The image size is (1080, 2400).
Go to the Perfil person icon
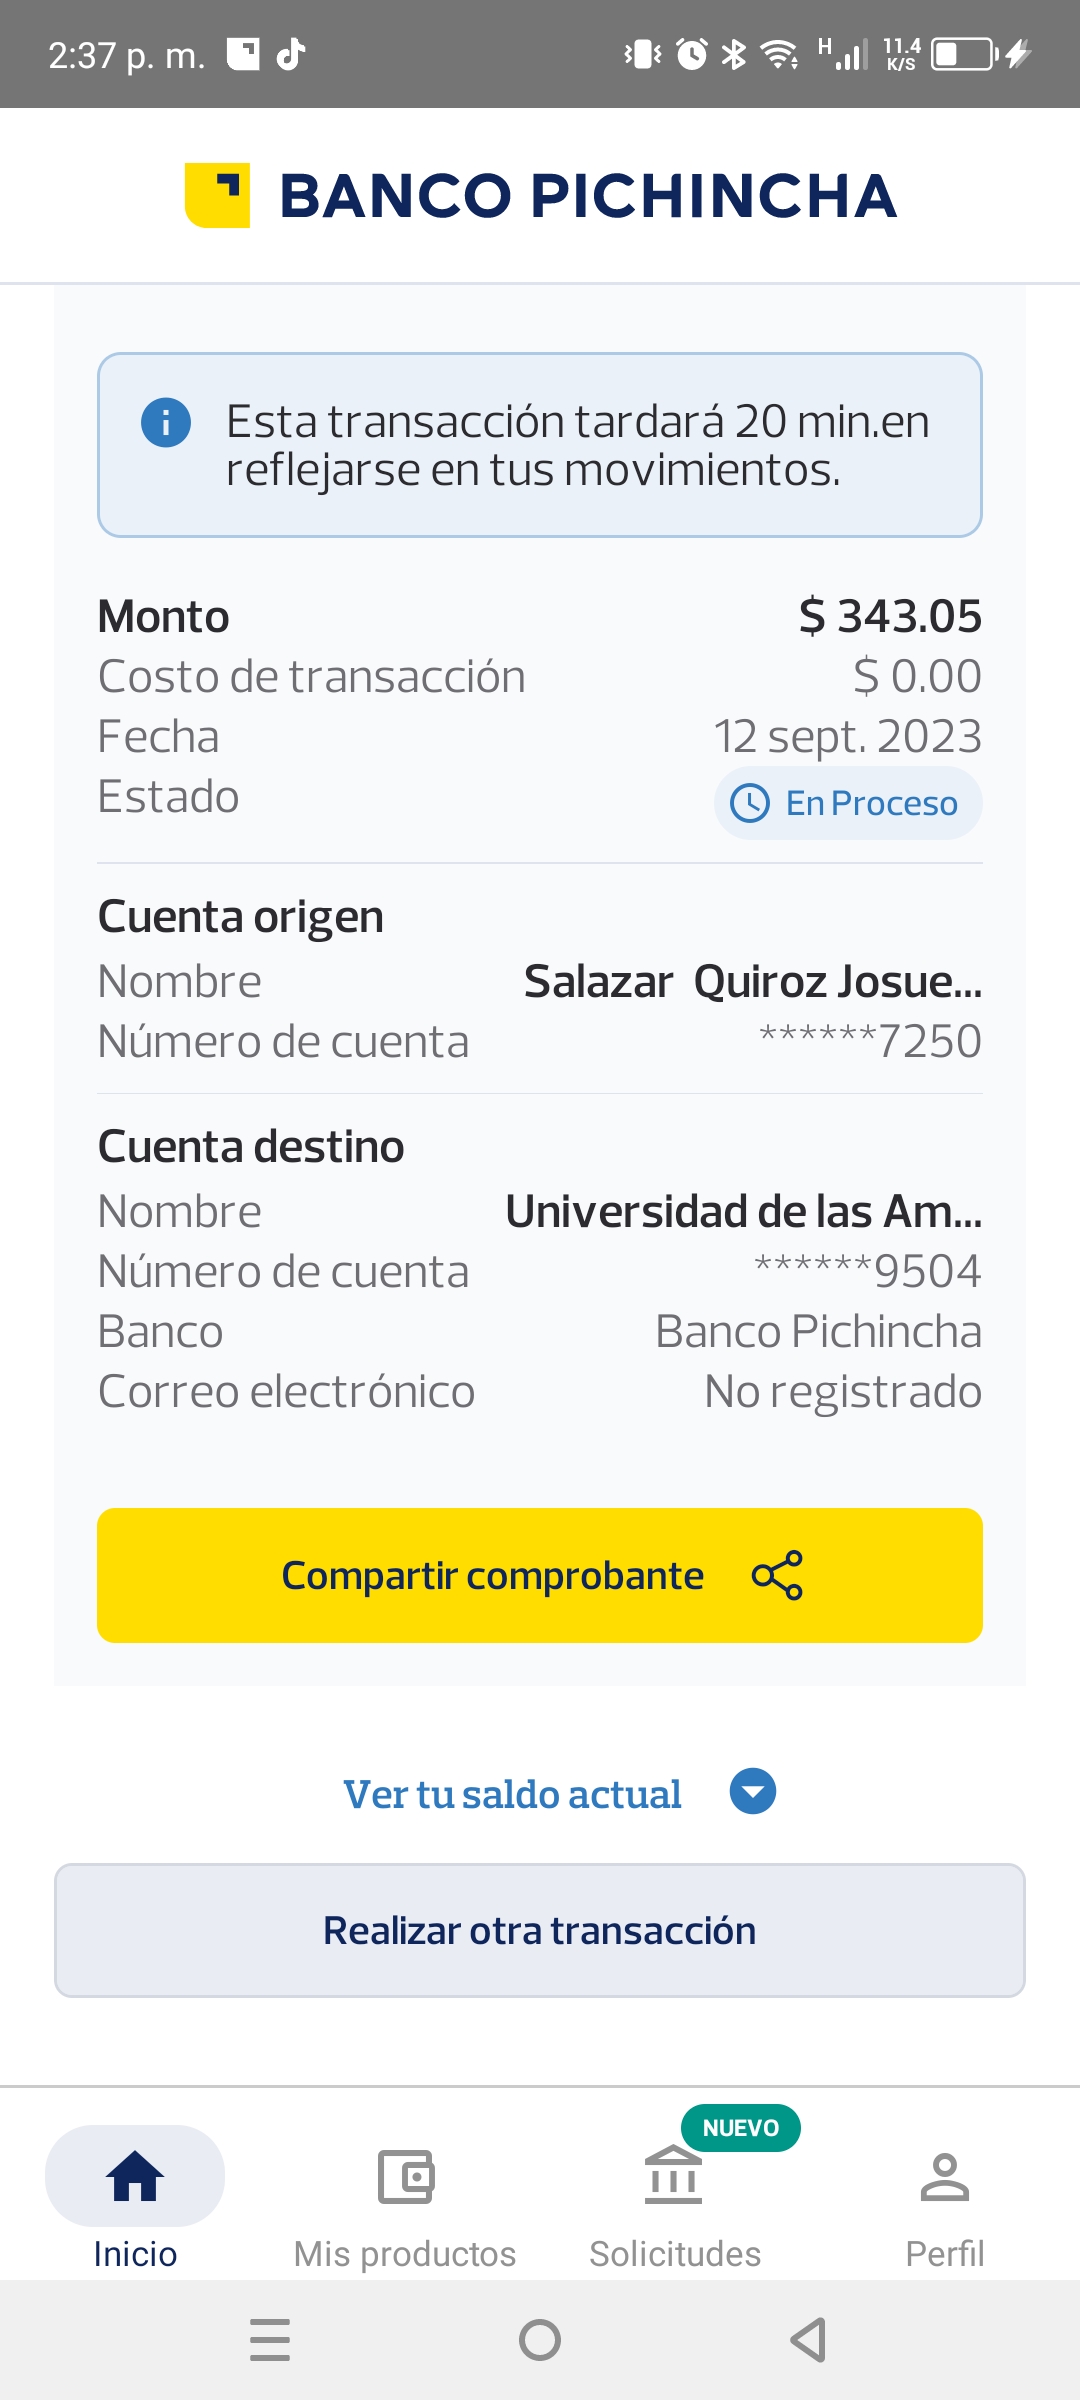pyautogui.click(x=944, y=2176)
